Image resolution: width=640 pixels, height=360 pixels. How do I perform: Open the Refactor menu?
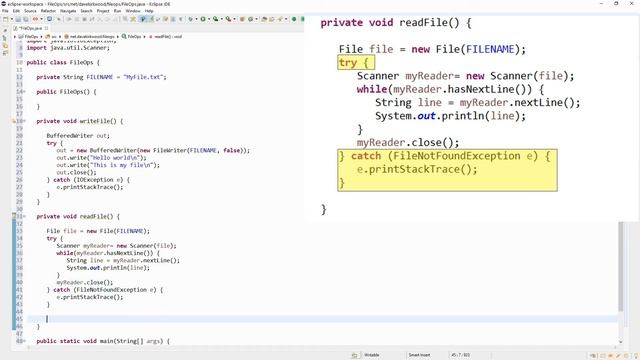point(48,11)
